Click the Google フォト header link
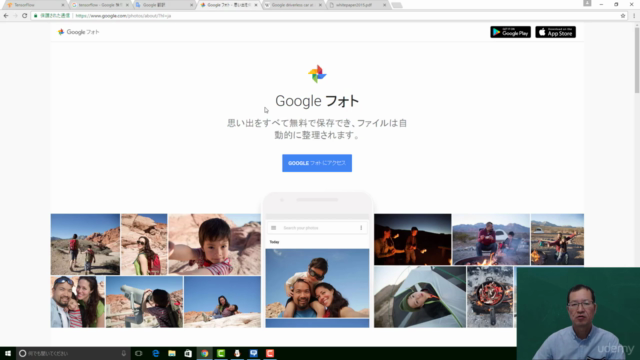 coord(78,32)
